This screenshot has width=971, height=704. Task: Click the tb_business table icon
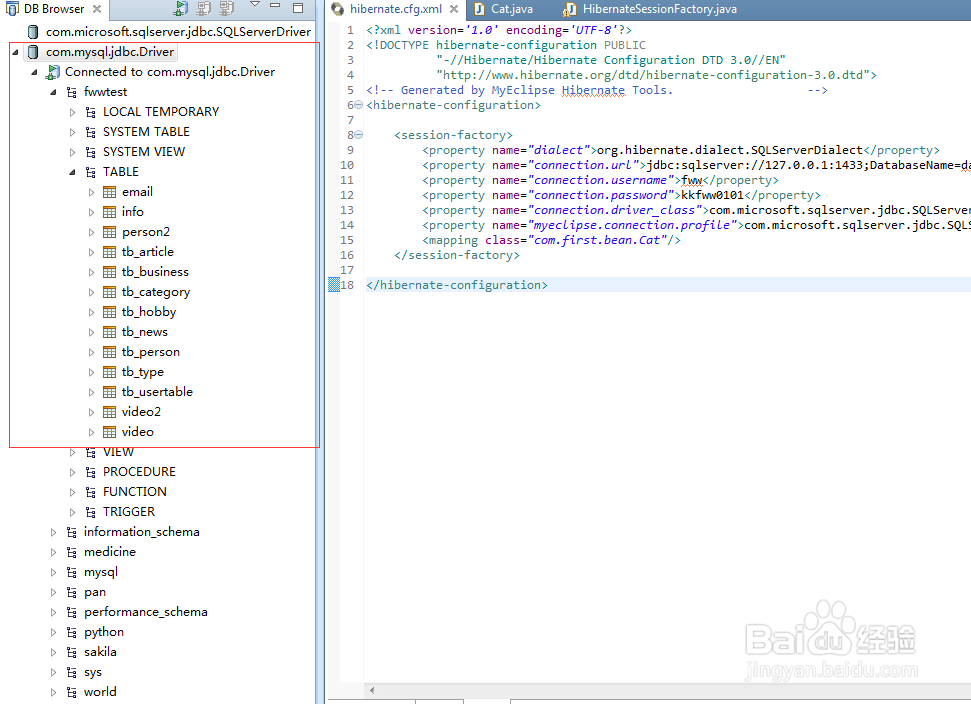(110, 272)
